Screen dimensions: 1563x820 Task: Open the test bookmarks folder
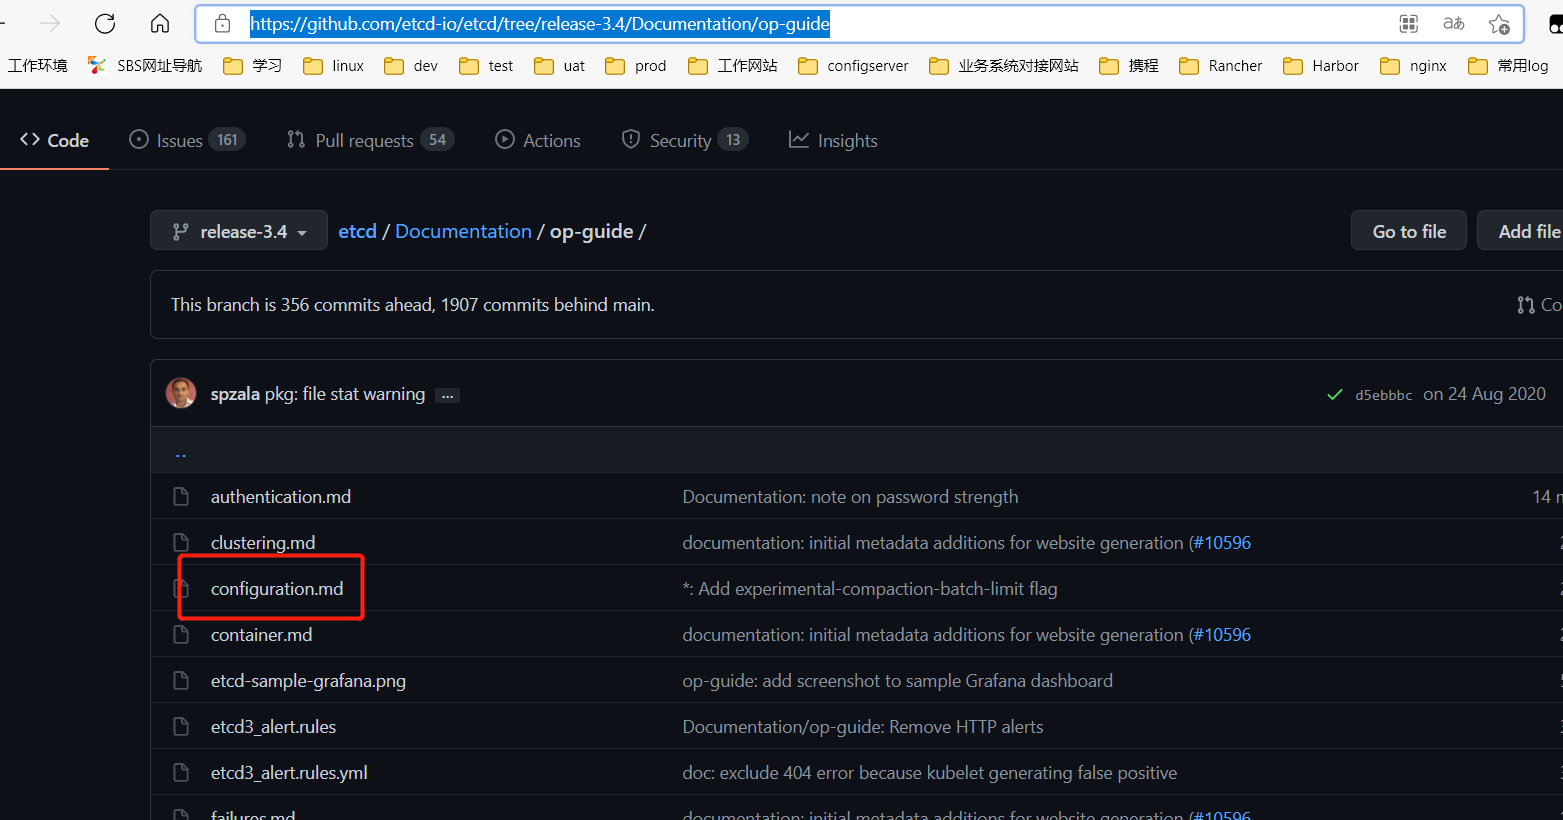coord(487,66)
